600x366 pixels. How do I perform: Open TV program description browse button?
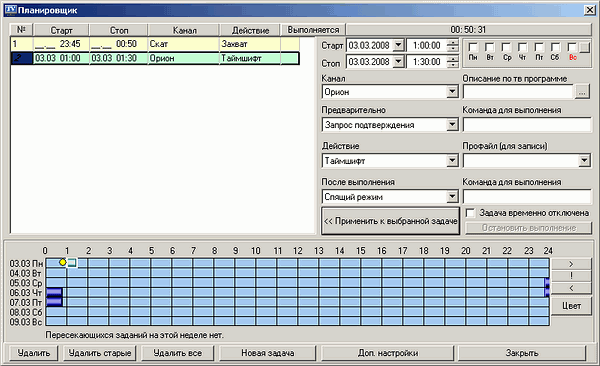pyautogui.click(x=582, y=92)
